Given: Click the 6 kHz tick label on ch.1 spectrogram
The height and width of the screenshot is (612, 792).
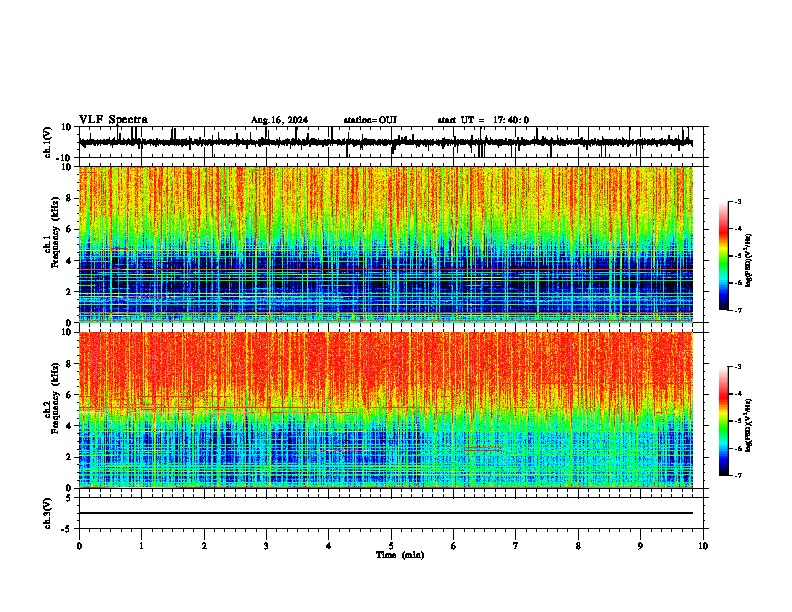Looking at the screenshot, I should tap(69, 229).
